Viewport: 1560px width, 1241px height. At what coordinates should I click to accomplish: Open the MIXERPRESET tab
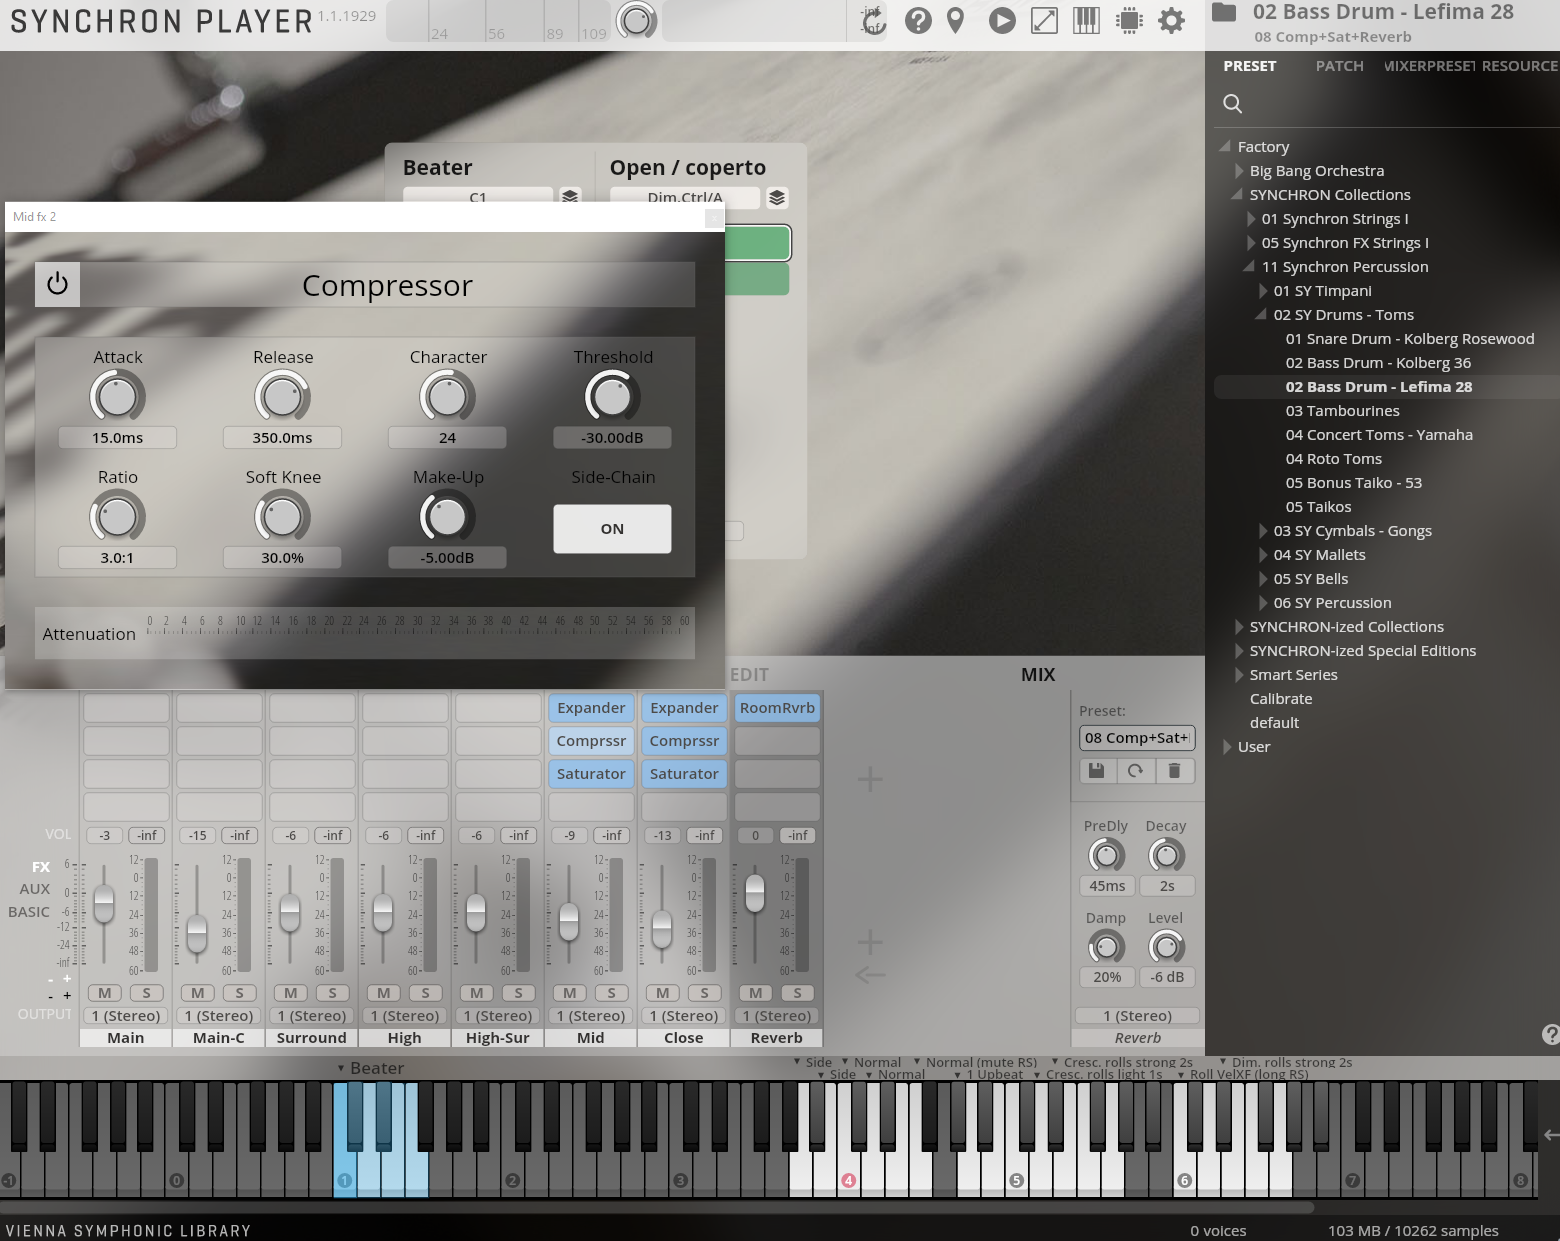(x=1428, y=66)
